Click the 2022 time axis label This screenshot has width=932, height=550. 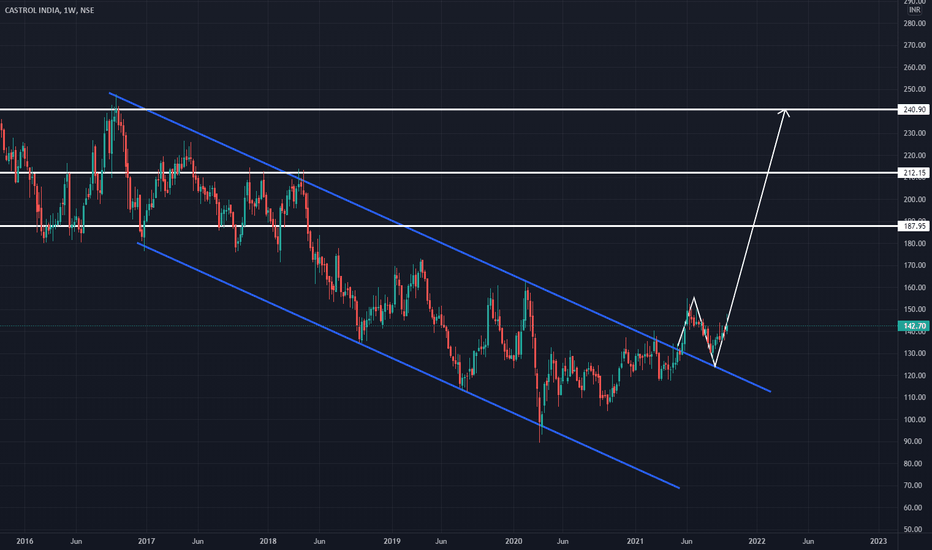coord(757,541)
